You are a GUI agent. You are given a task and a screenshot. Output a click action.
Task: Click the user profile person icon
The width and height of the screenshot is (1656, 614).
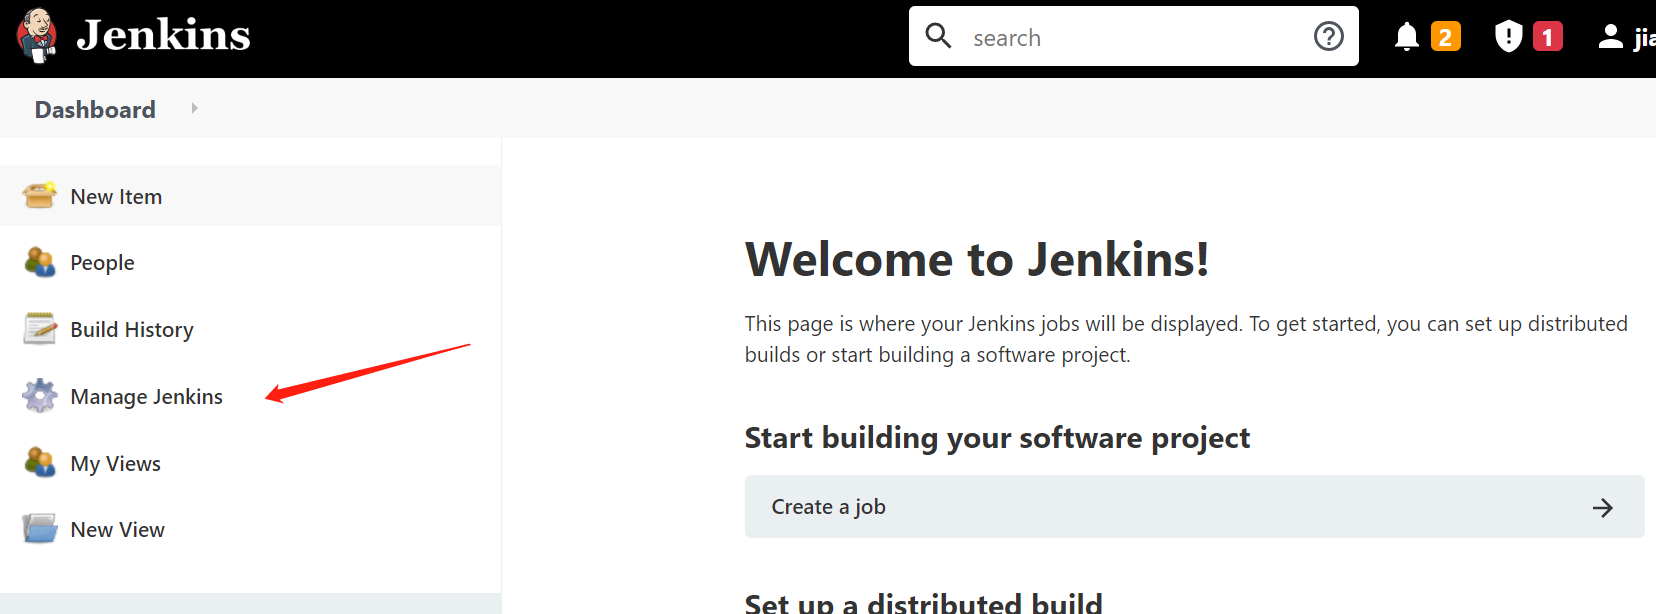[x=1610, y=37]
